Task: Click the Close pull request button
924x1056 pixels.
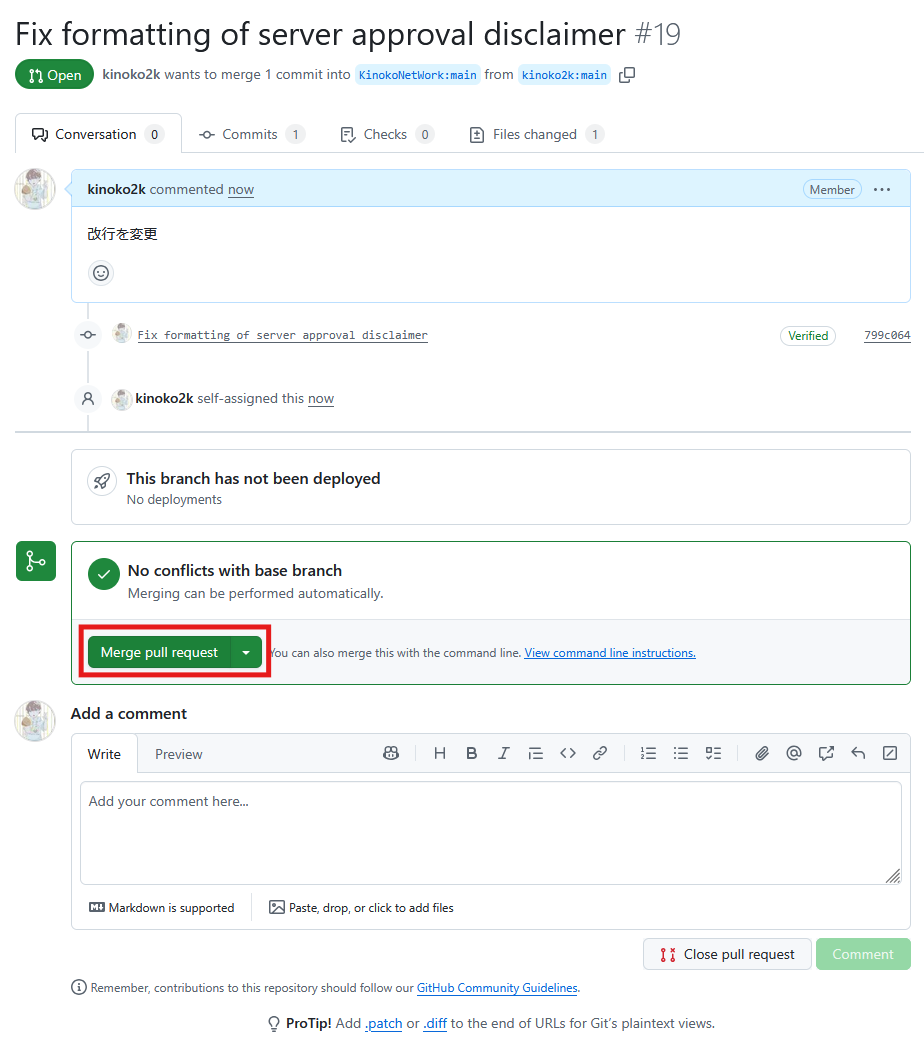Action: coord(727,954)
